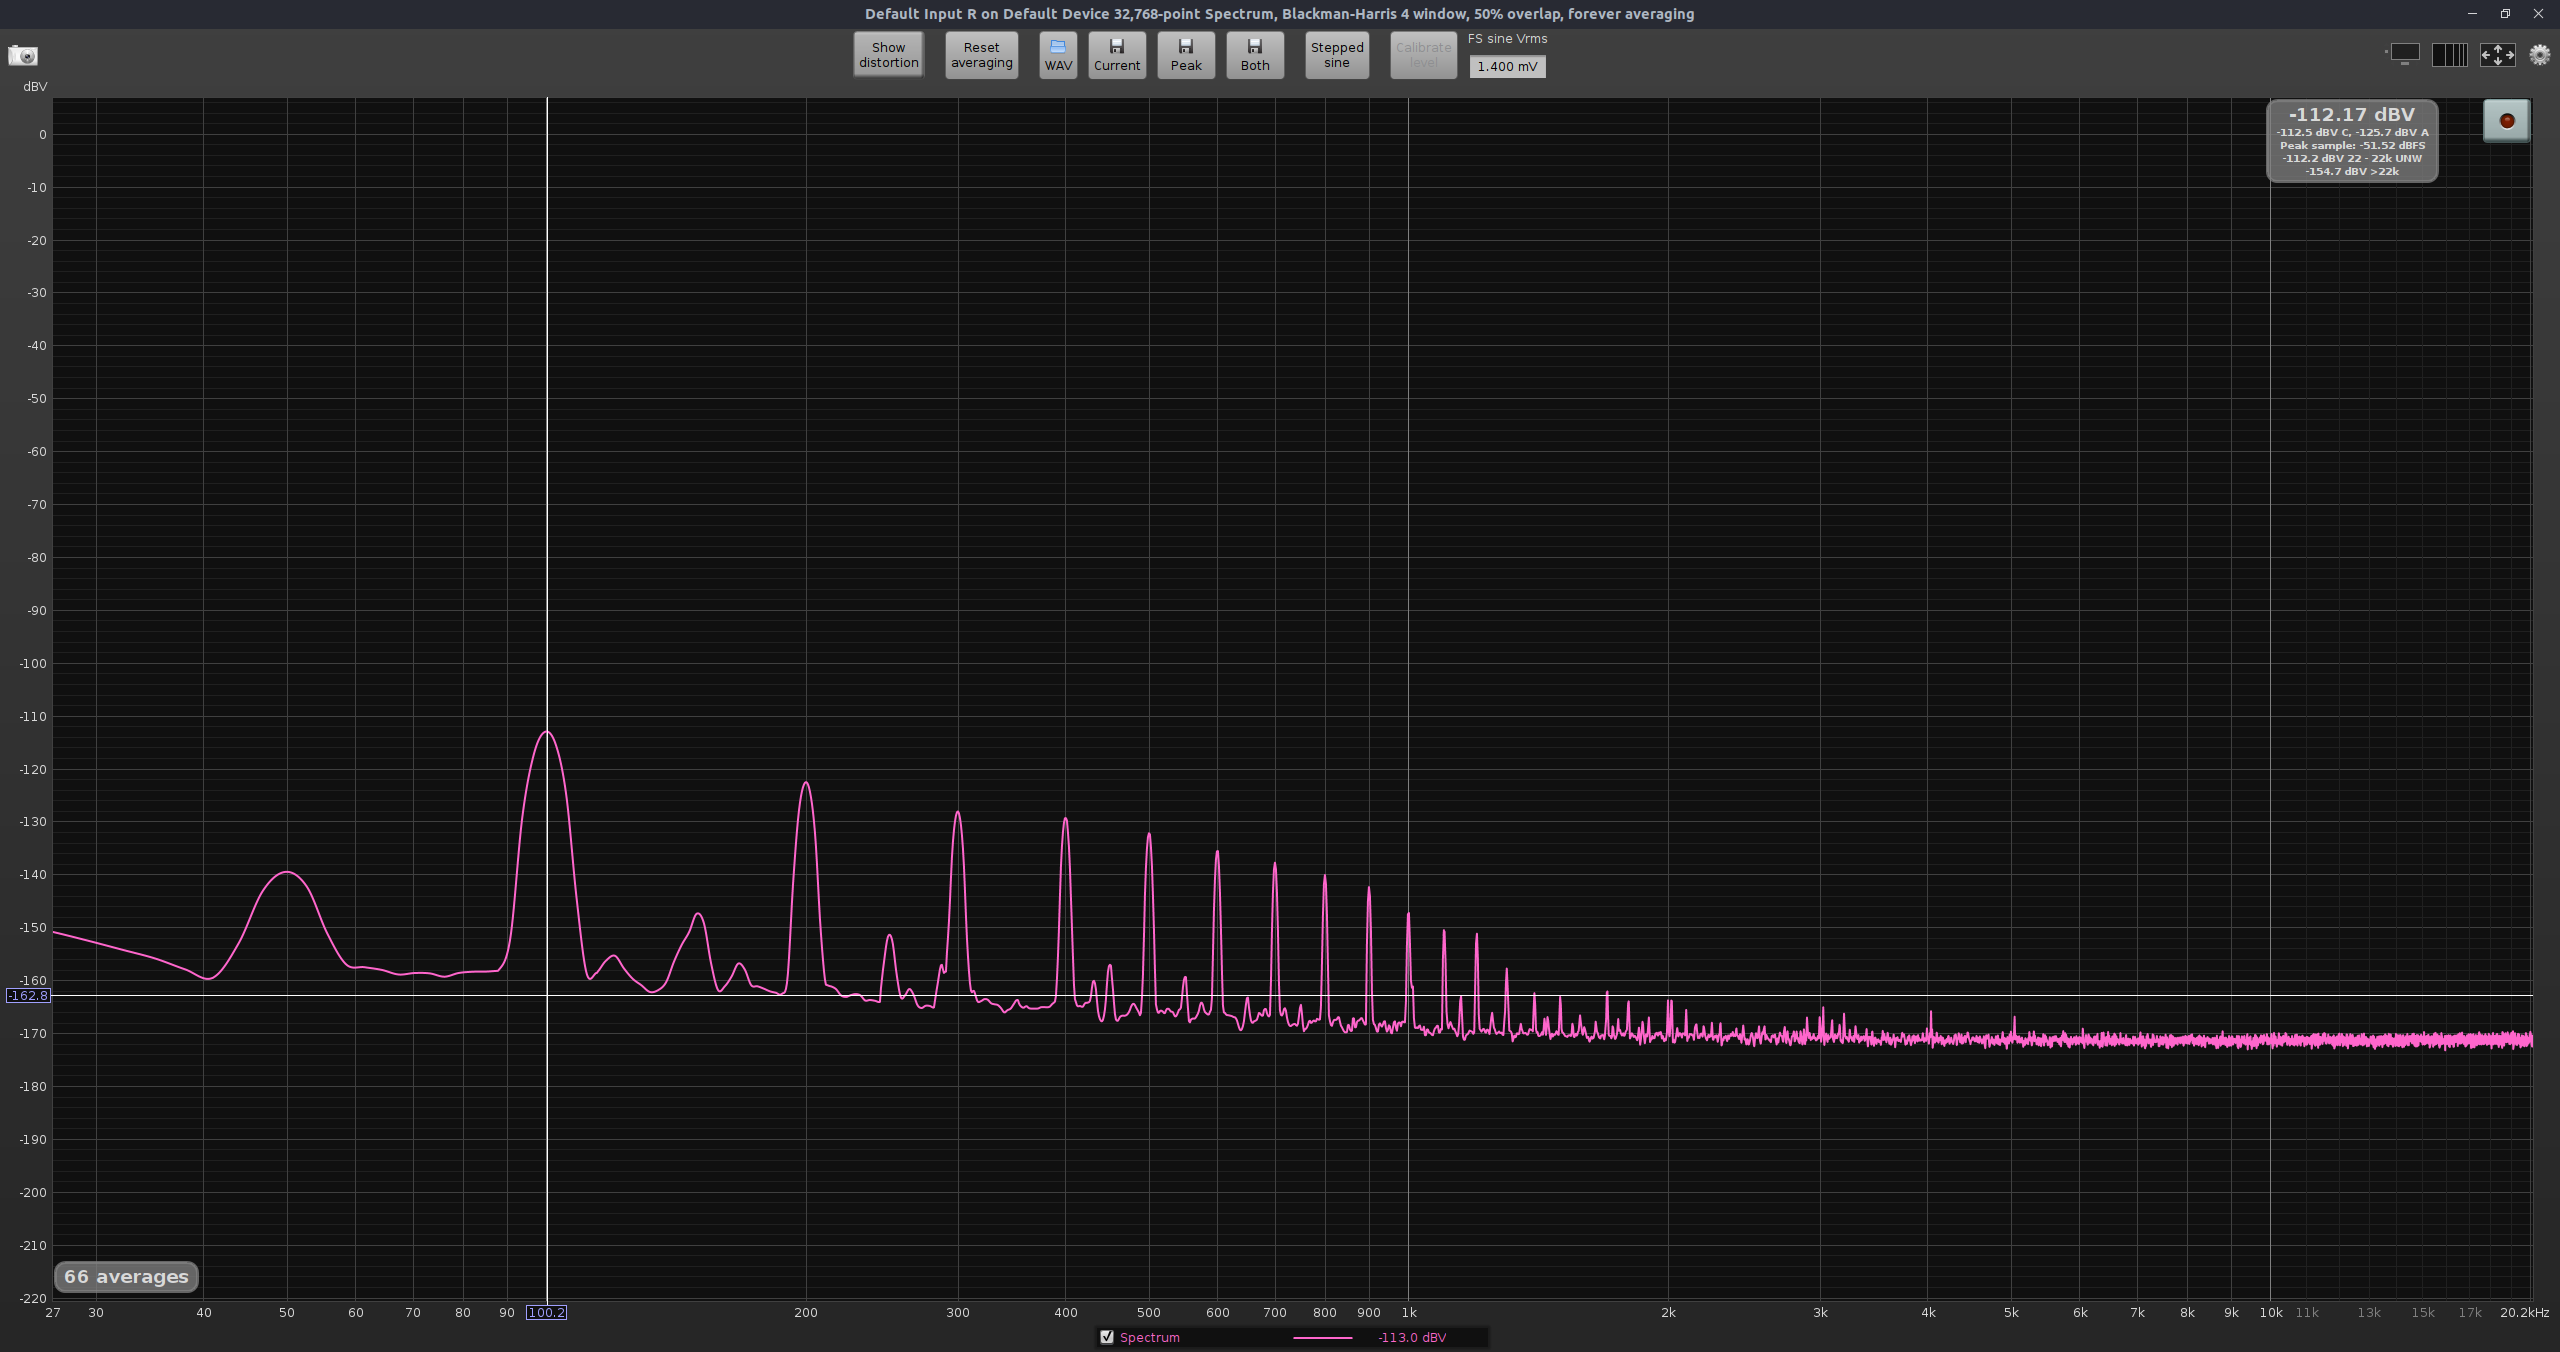Click the fit-to-view arrows icon
Screen dimensions: 2560x1352
[2497, 54]
